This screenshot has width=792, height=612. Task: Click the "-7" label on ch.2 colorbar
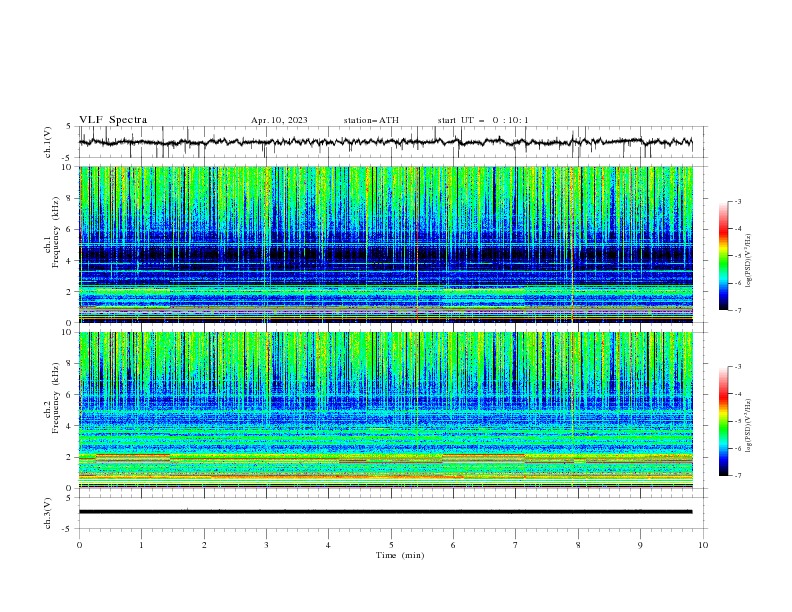click(x=738, y=475)
